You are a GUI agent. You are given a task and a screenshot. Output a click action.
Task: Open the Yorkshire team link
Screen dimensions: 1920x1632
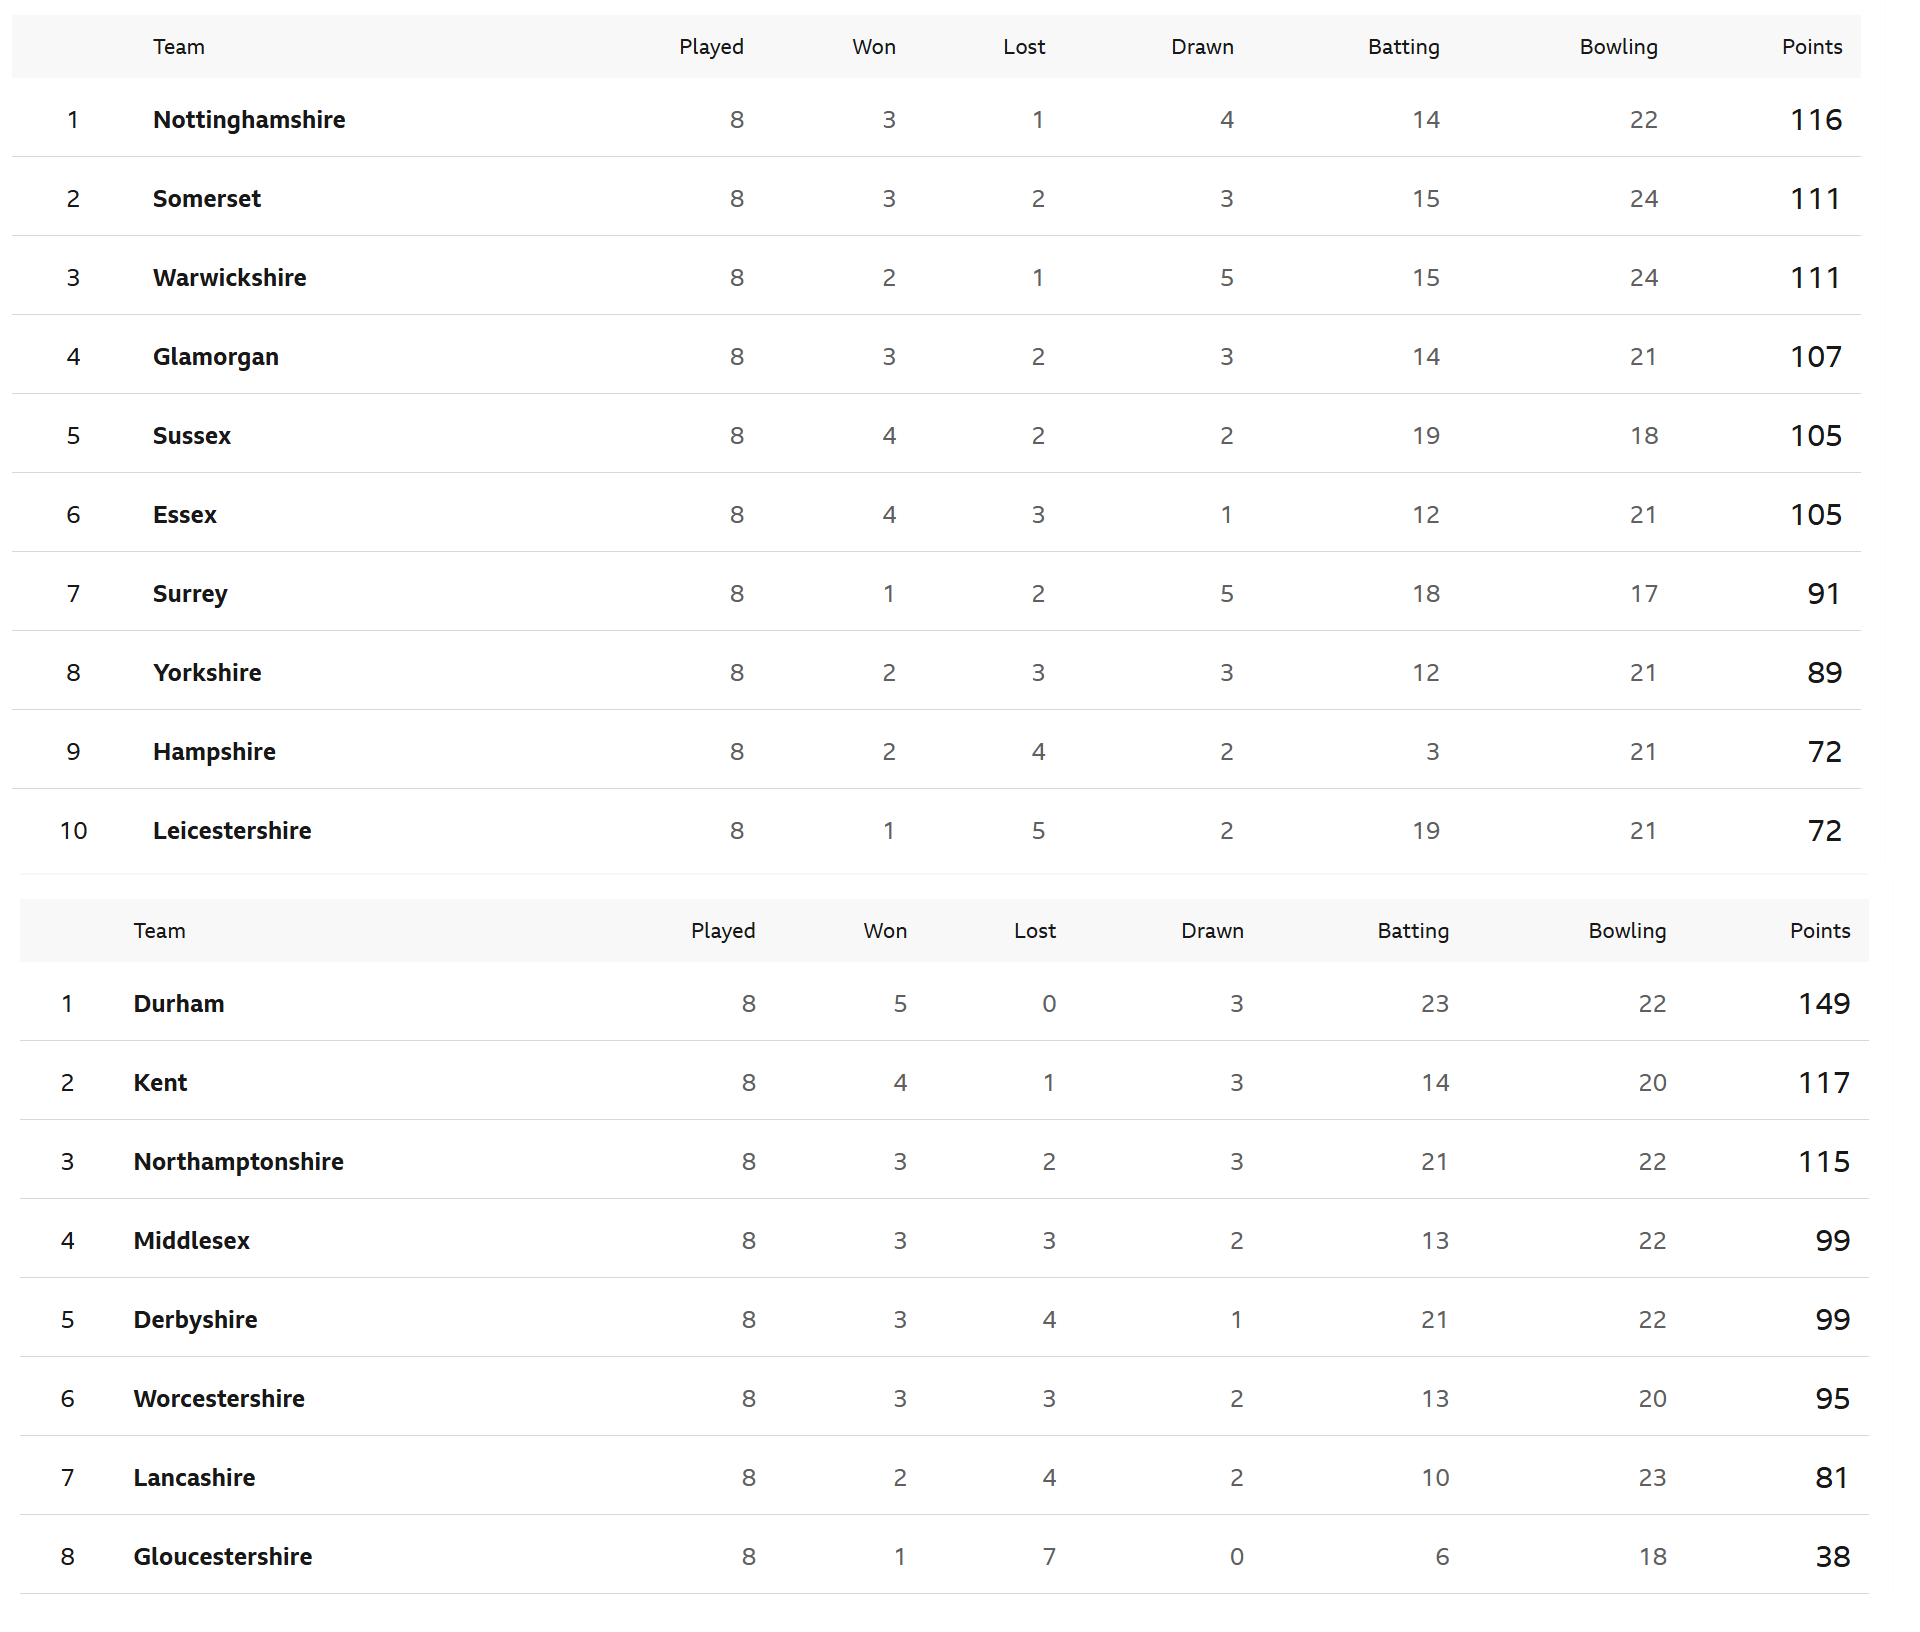[207, 673]
